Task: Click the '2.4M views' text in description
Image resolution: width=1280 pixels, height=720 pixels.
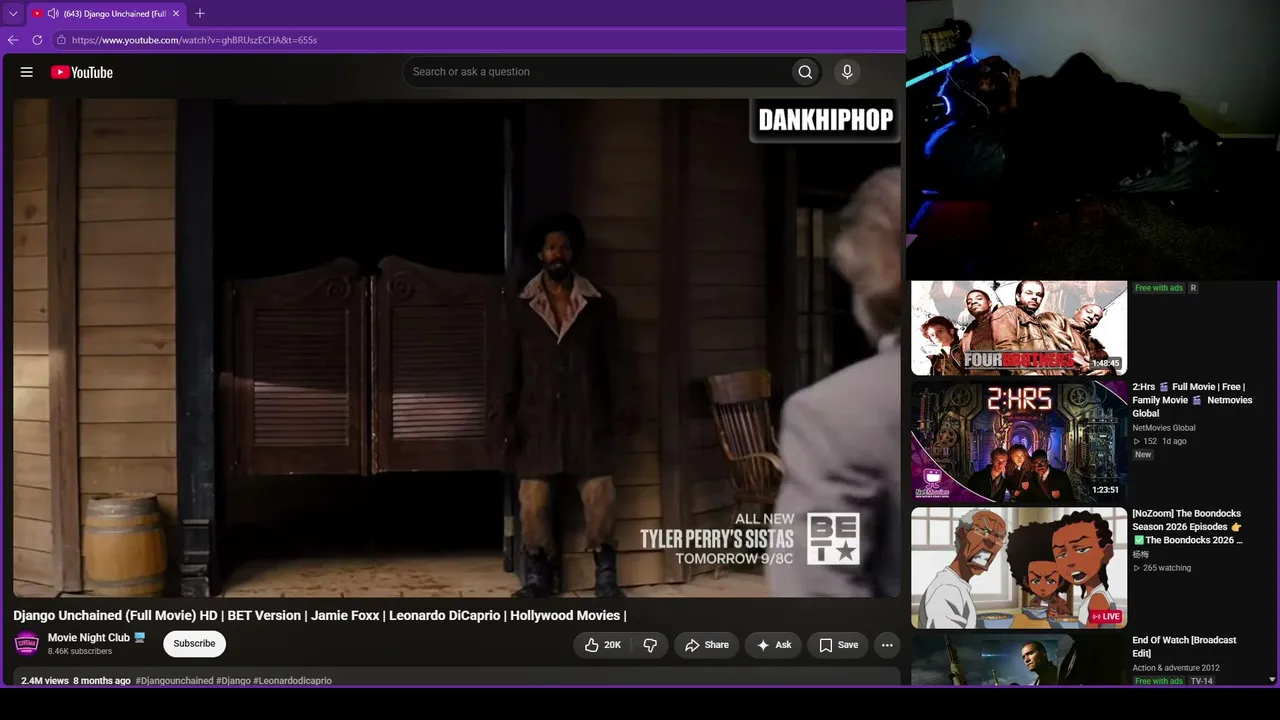Action: point(45,681)
